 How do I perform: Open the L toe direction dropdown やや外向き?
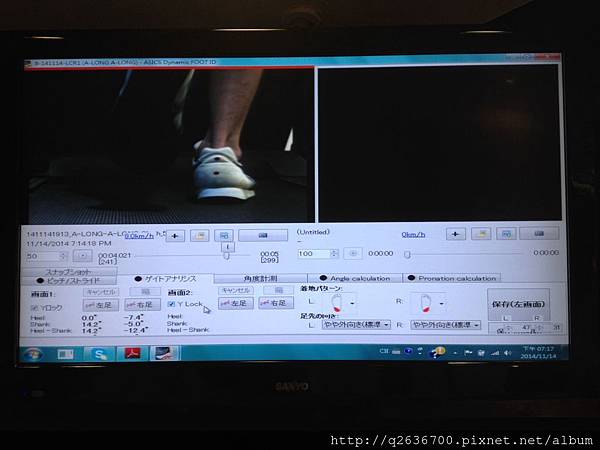(356, 324)
